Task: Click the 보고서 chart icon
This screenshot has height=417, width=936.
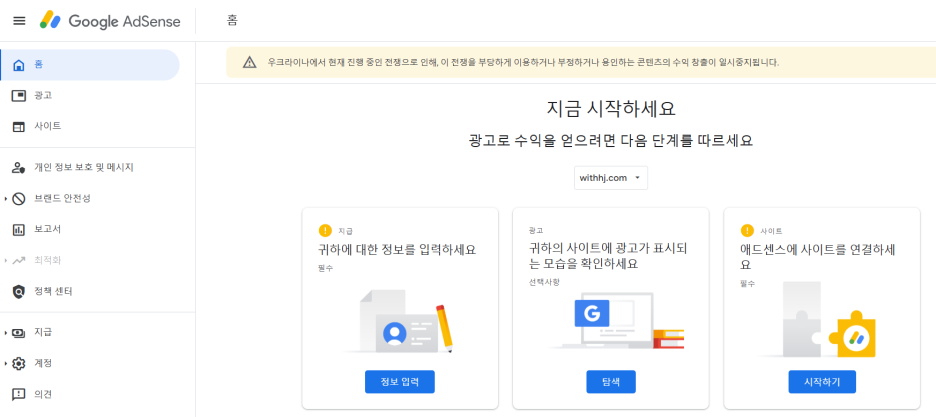Action: tap(19, 230)
